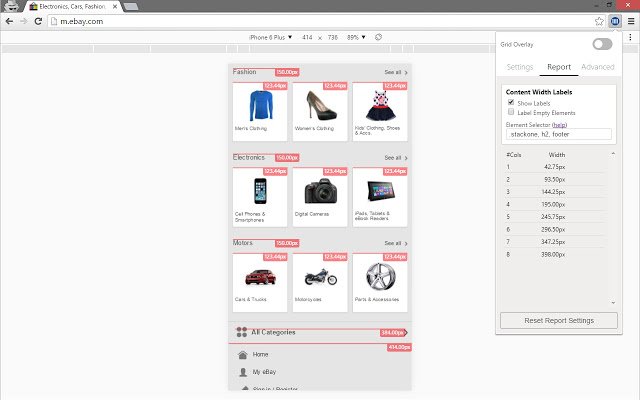Image resolution: width=640 pixels, height=400 pixels.
Task: Open the grid overlay extension icon
Action: (615, 21)
